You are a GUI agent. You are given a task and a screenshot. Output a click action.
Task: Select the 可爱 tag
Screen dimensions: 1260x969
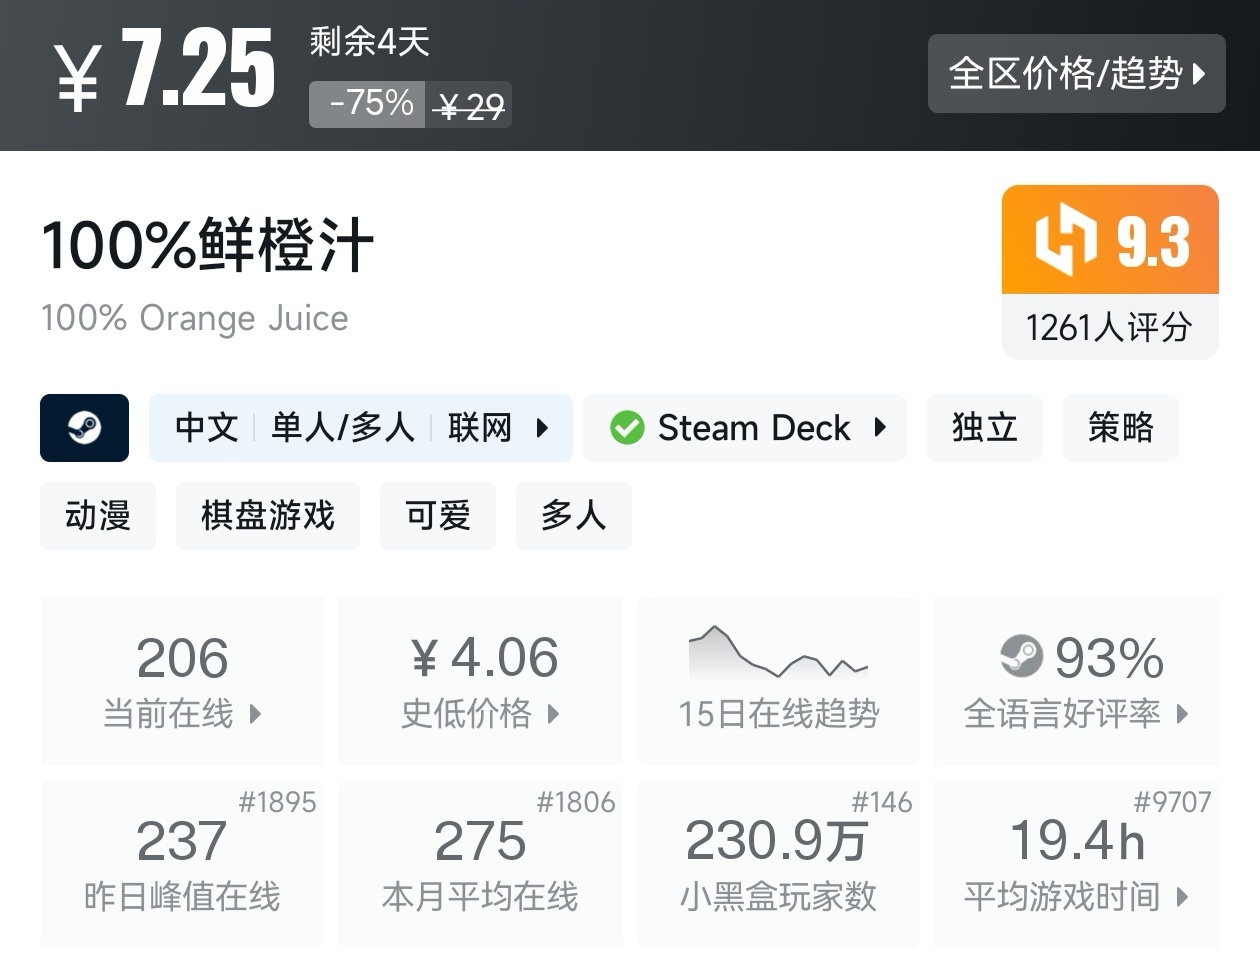pos(437,516)
